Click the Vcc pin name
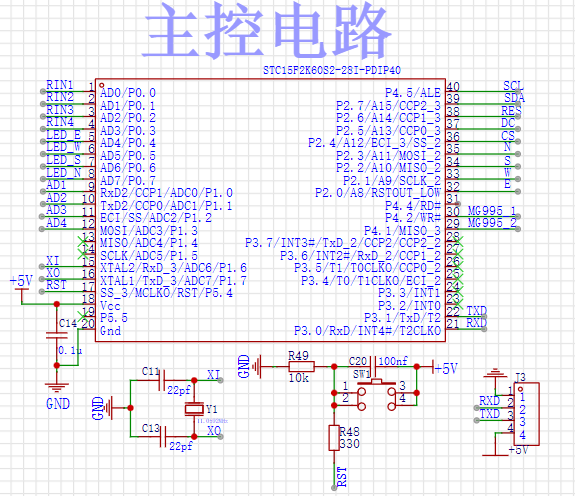 (110, 306)
